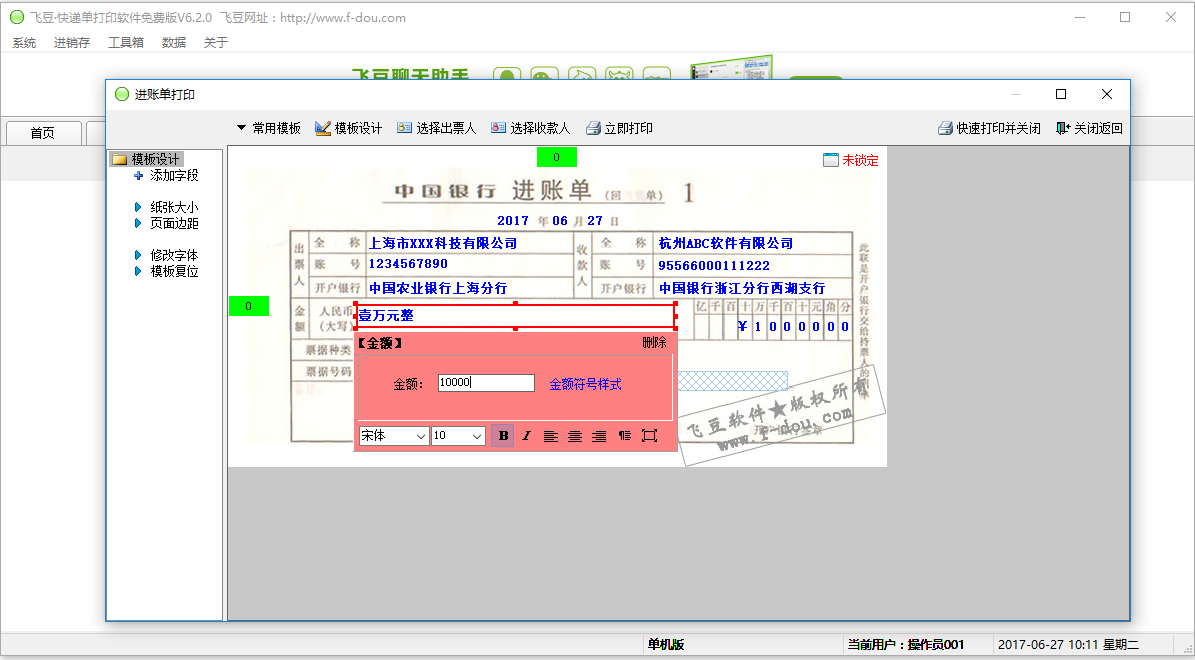Align the 金额 field text left
This screenshot has height=660, width=1195.
tap(551, 436)
